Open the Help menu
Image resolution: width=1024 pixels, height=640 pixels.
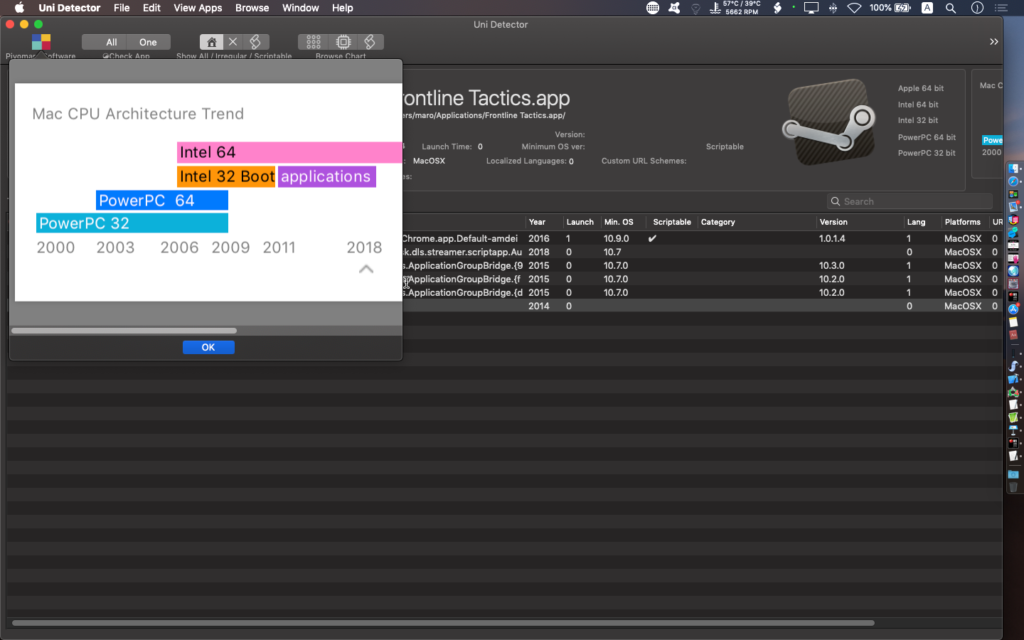[342, 8]
